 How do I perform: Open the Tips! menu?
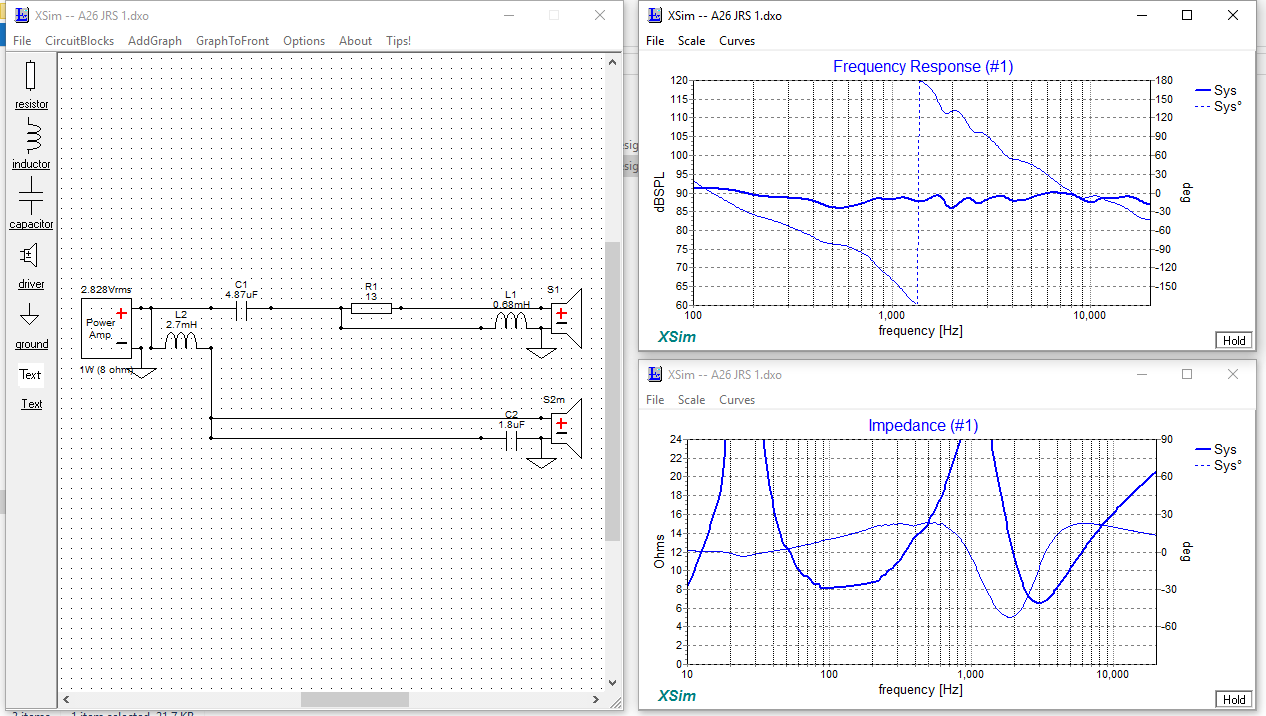398,41
